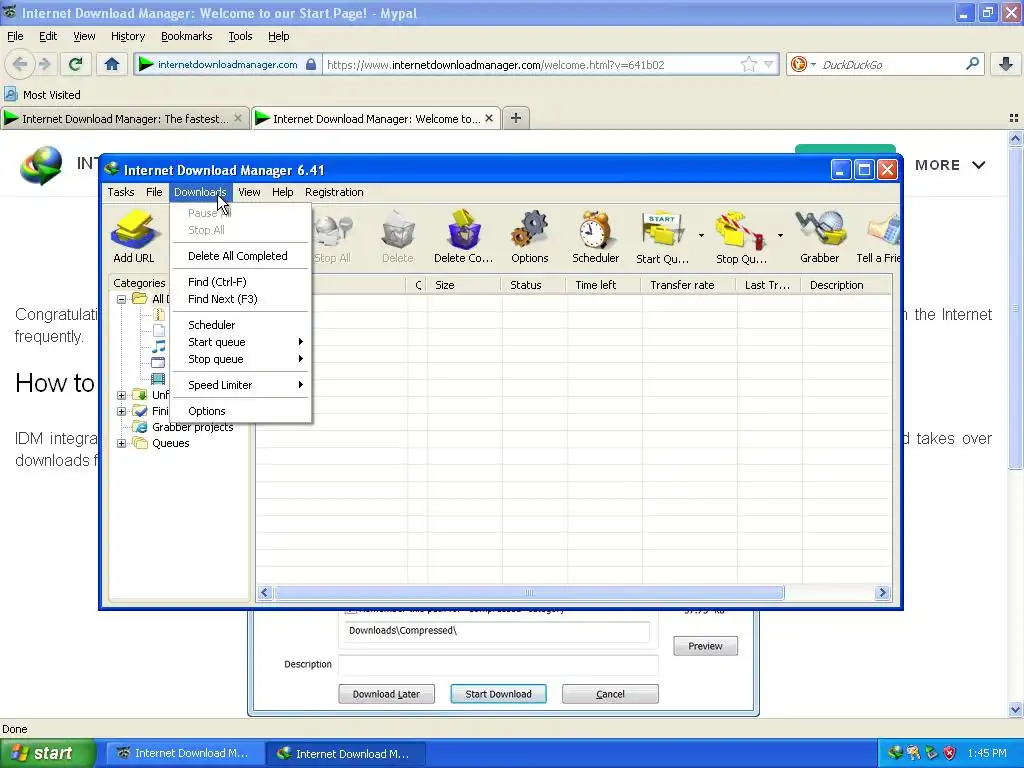Click the Preview button
Viewport: 1024px width, 768px height.
(705, 646)
